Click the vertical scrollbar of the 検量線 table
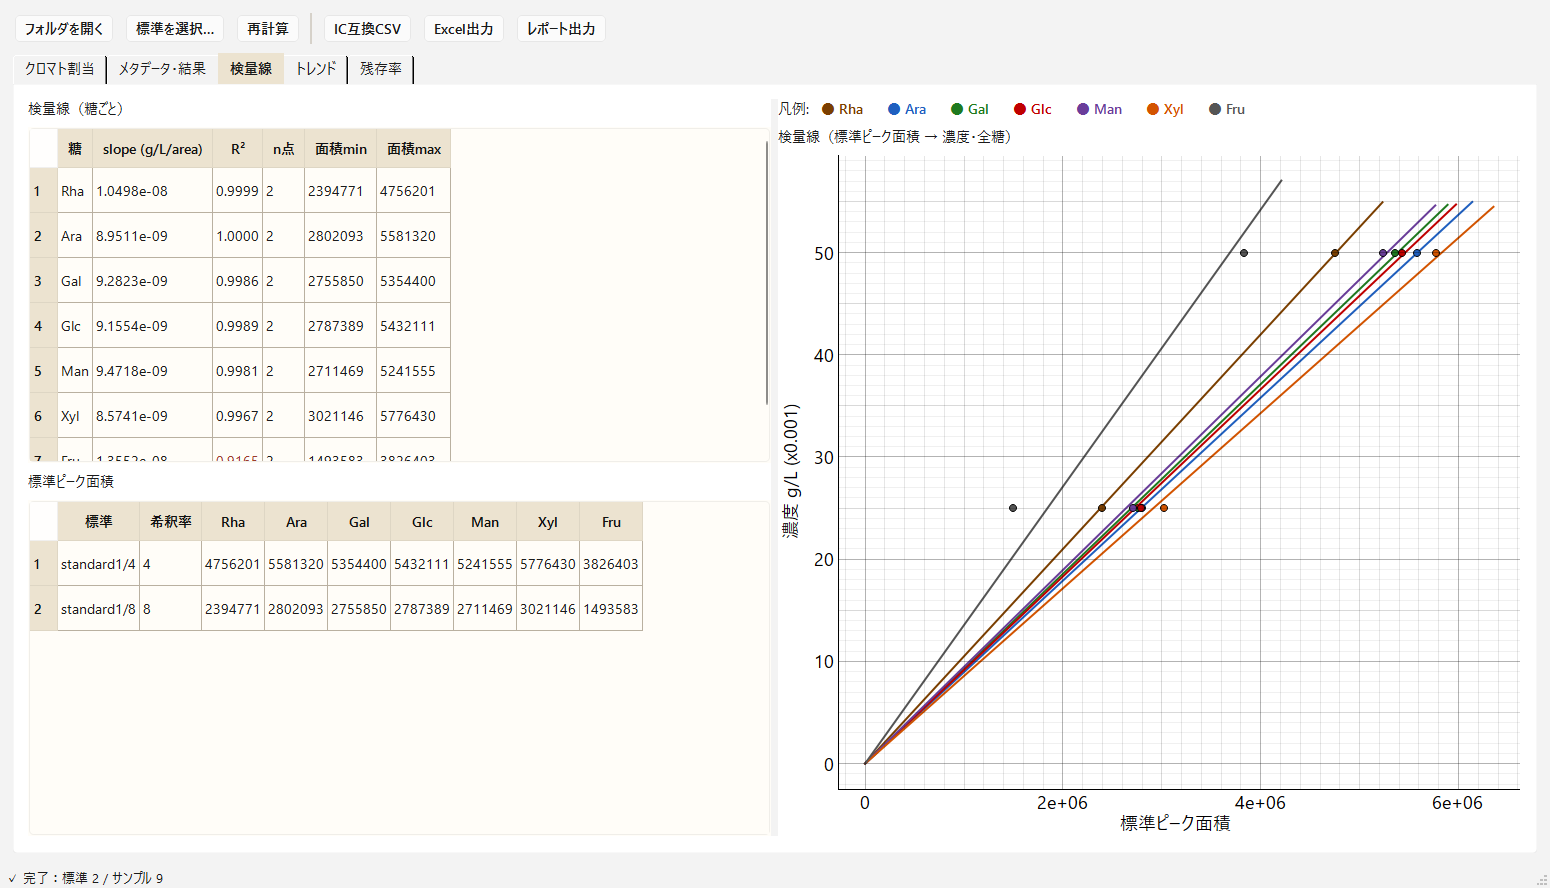Viewport: 1550px width, 888px height. point(767,272)
